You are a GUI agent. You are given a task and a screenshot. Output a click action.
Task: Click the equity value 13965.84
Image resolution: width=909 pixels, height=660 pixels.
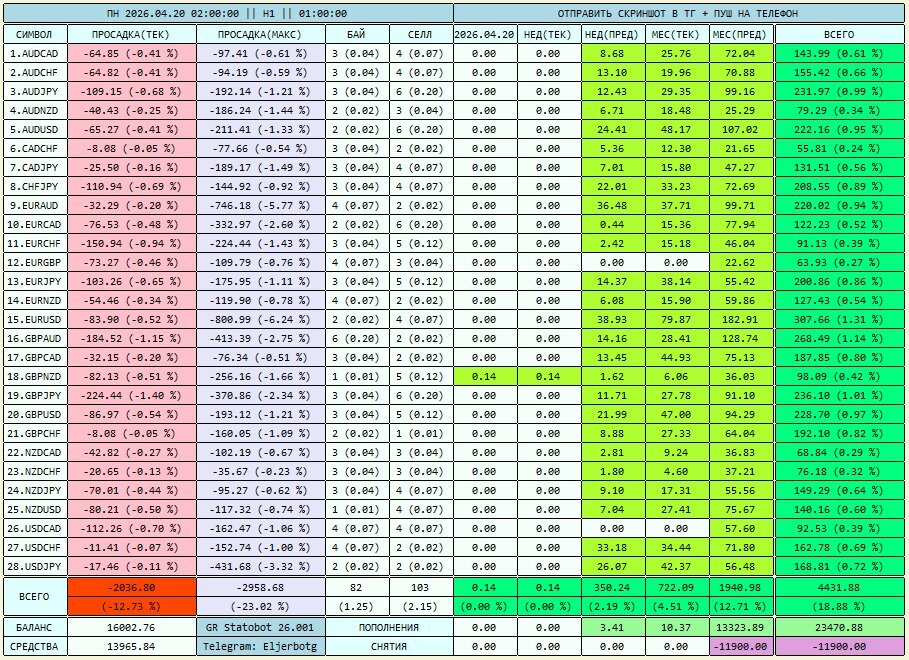(x=132, y=646)
